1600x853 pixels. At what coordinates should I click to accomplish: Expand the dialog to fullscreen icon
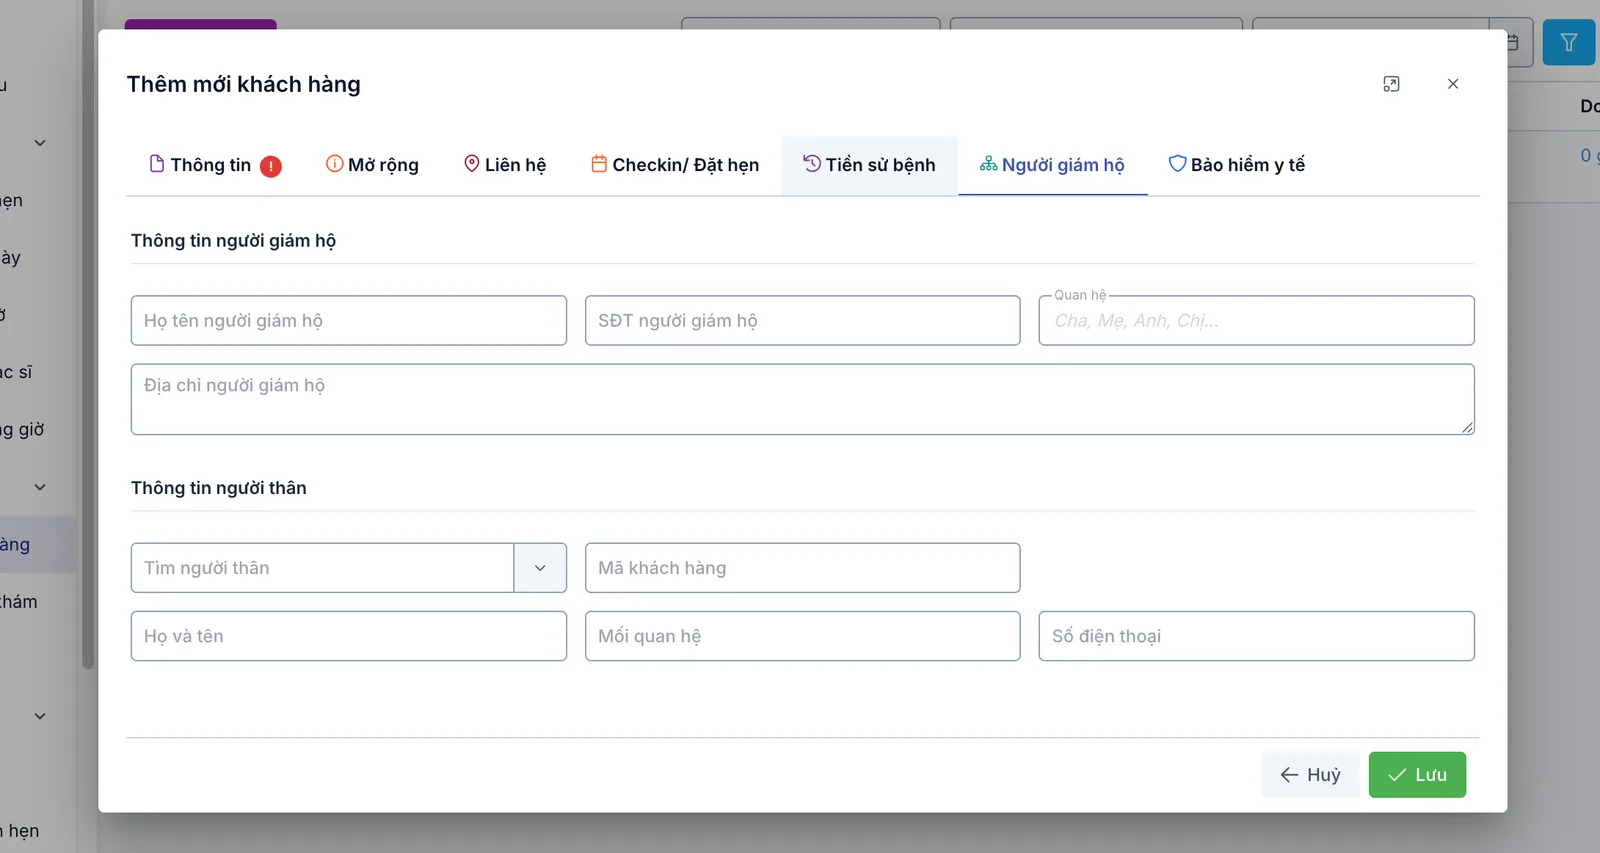tap(1391, 84)
